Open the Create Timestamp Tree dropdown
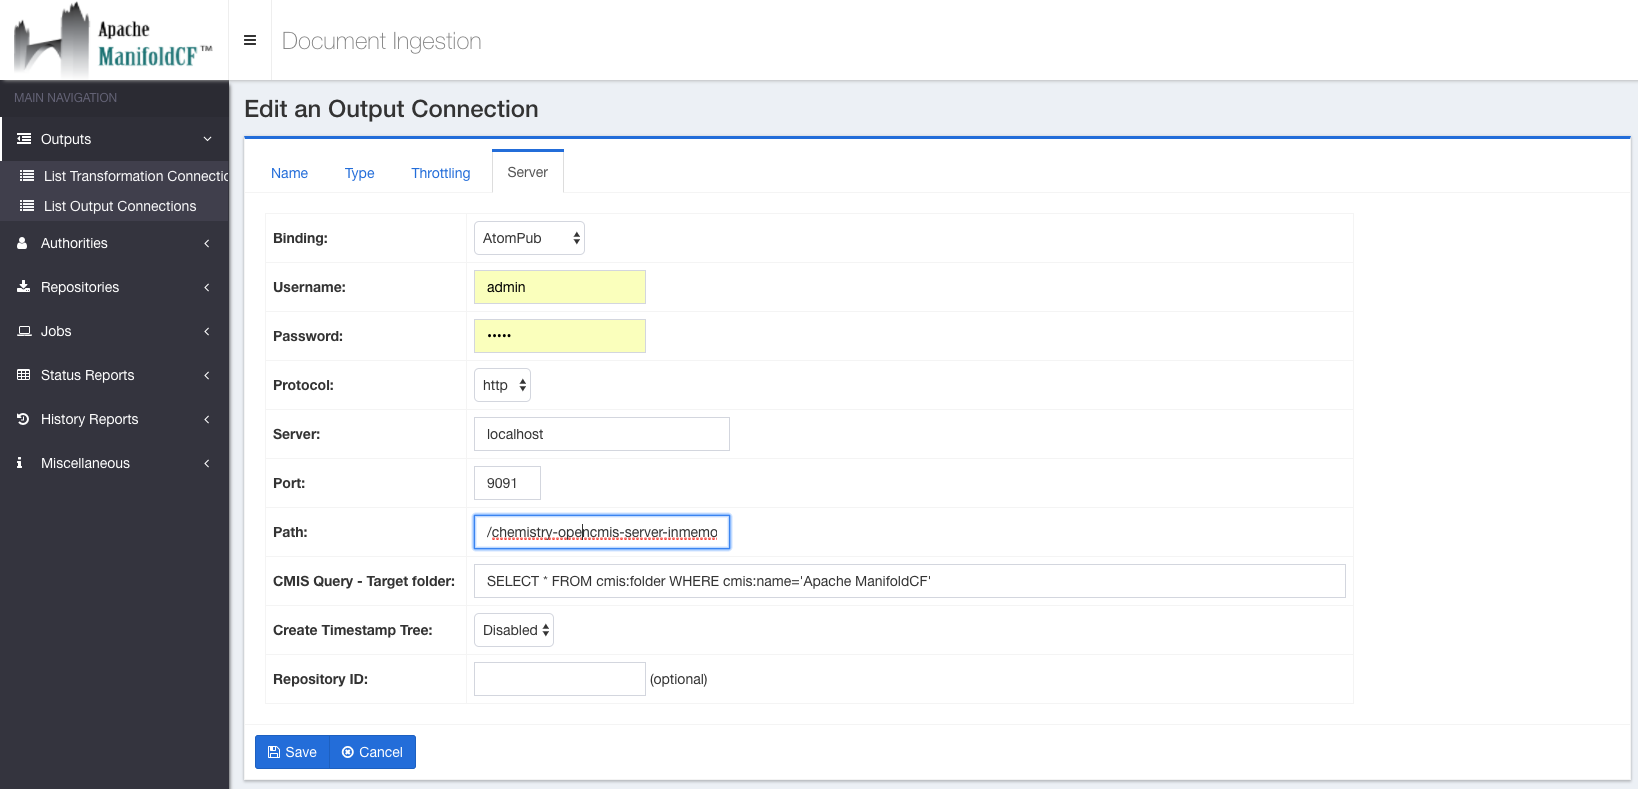The width and height of the screenshot is (1638, 789). 514,630
